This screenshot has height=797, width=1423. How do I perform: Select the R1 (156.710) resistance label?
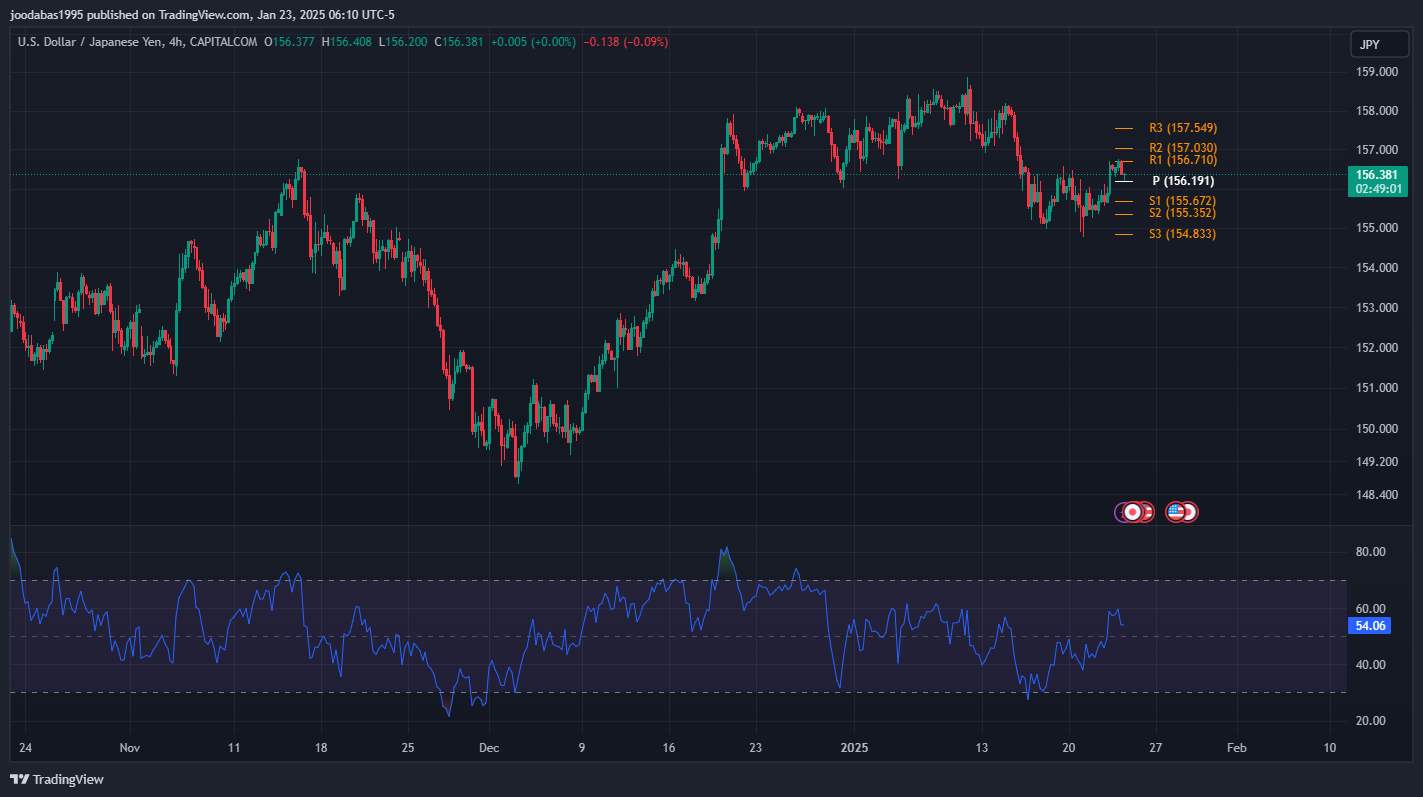(1183, 160)
